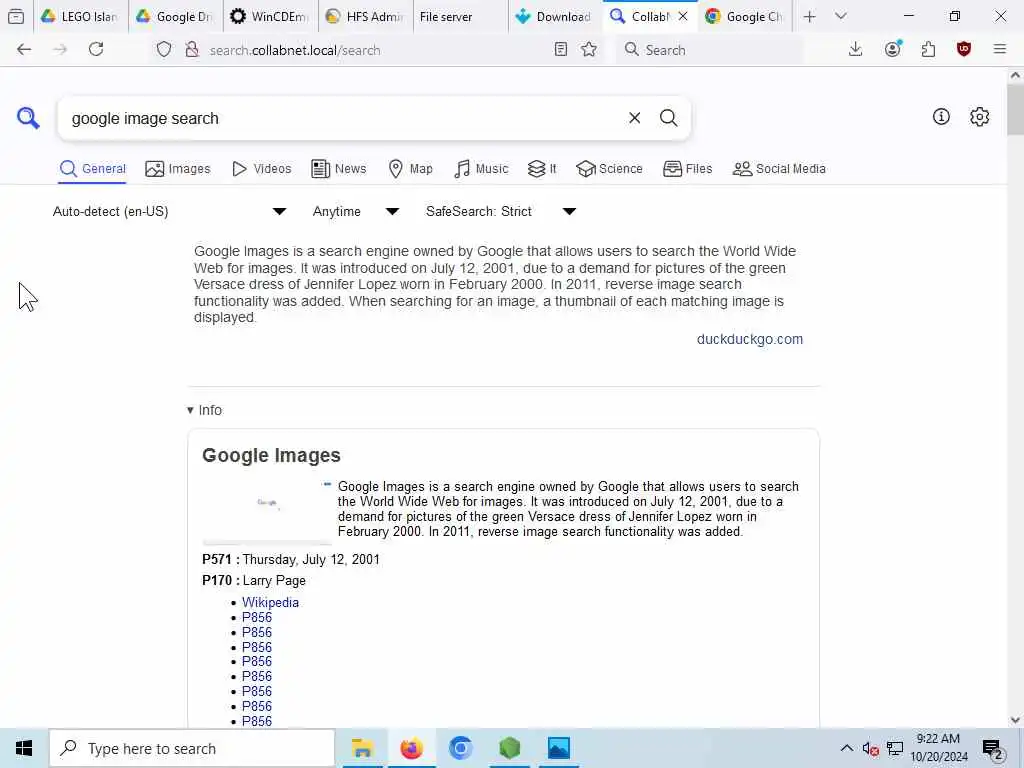The height and width of the screenshot is (768, 1024).
Task: Select the It search category
Action: (541, 169)
